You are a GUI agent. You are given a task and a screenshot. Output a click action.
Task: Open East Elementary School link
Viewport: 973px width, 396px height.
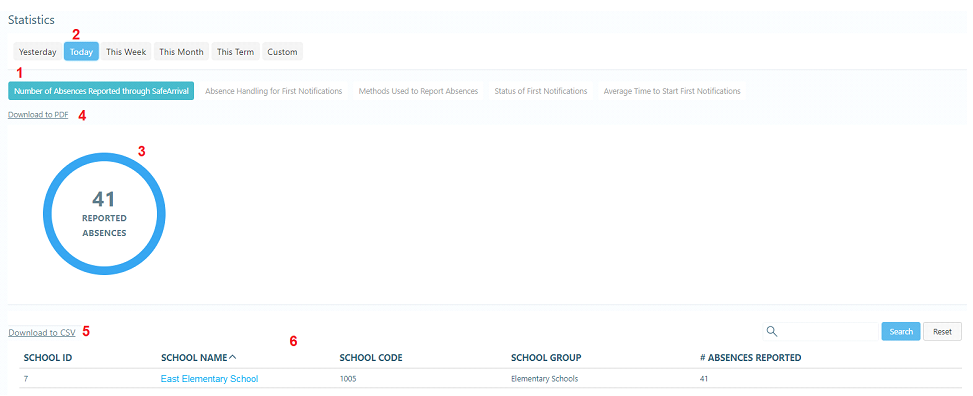click(209, 379)
